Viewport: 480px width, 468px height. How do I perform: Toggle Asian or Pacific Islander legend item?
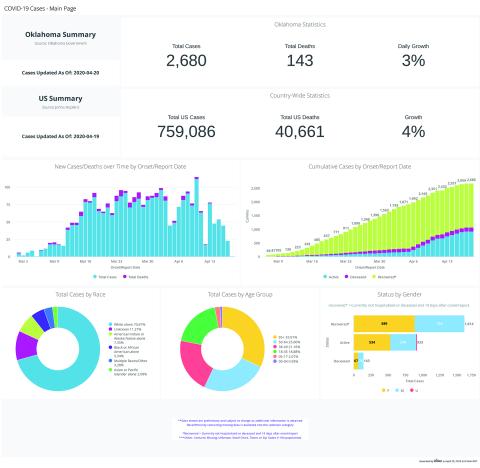tap(128, 372)
